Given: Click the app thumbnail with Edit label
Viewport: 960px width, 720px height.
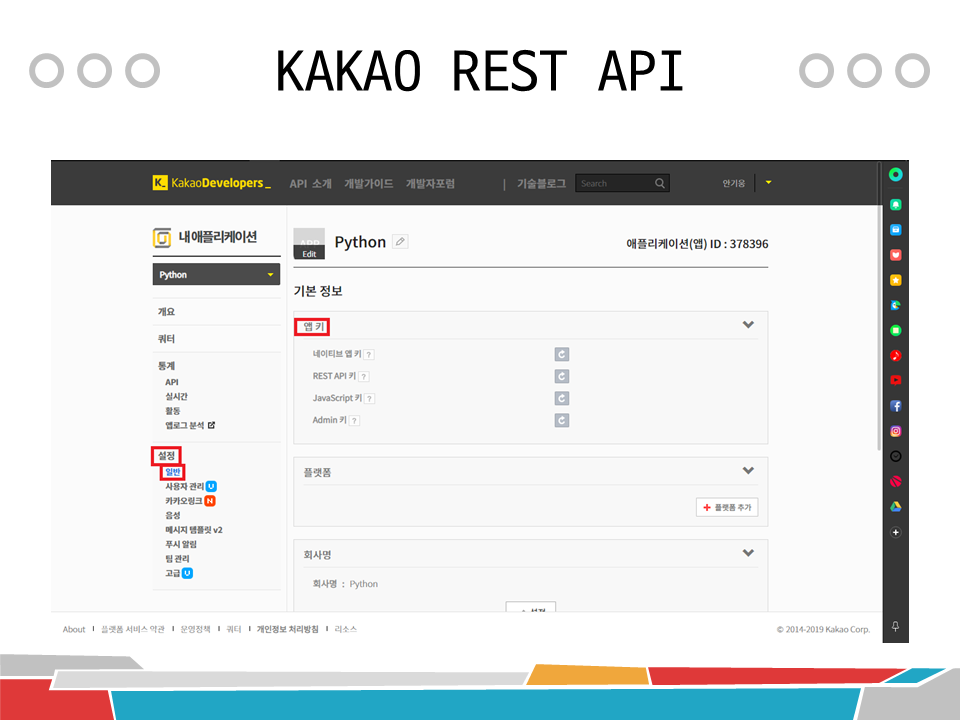Looking at the screenshot, I should (x=309, y=244).
